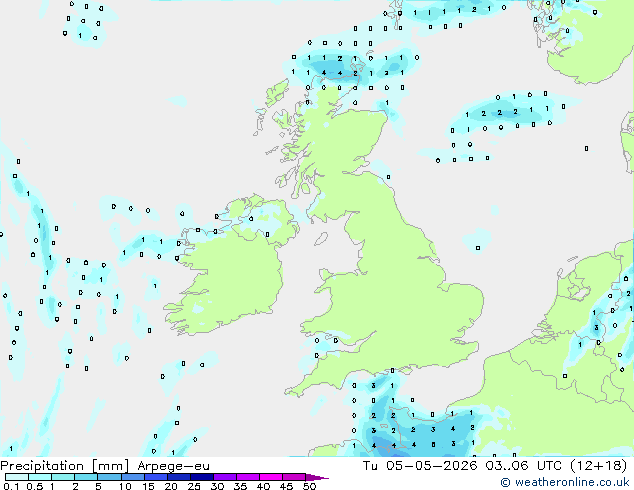Select the 35–40 mm legend color box
This screenshot has width=634, height=490.
tap(248, 477)
